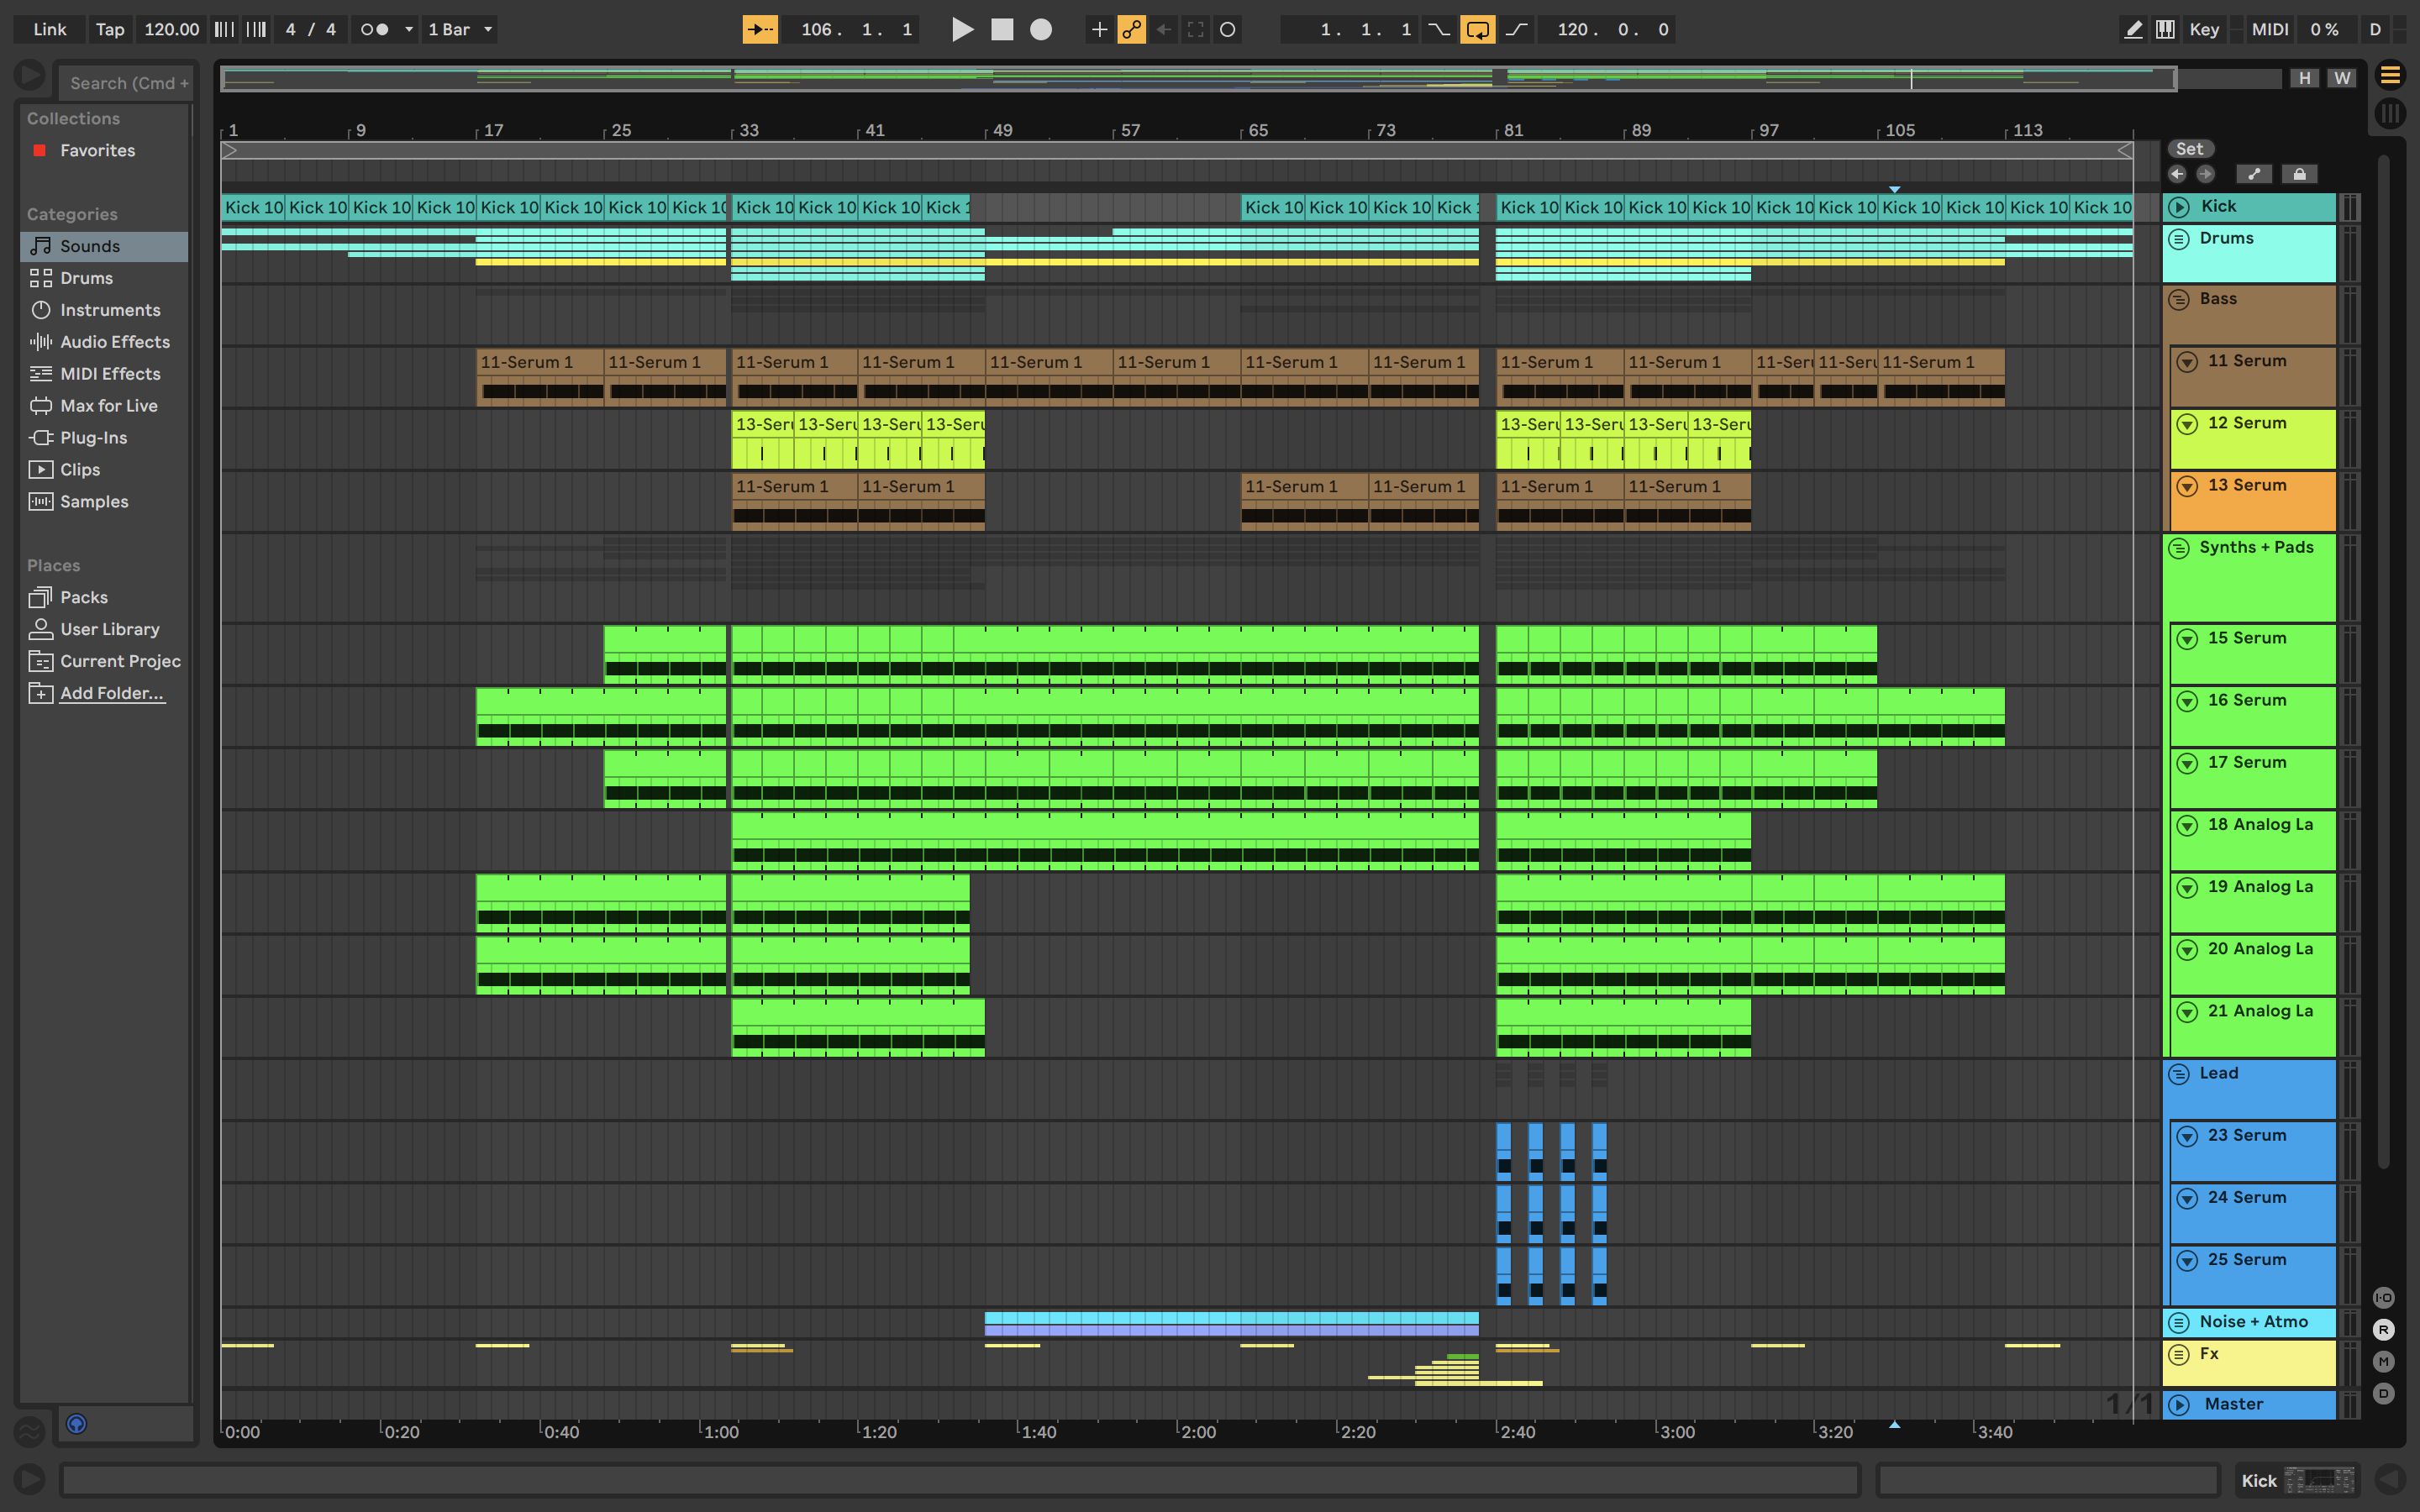This screenshot has width=2420, height=1512.
Task: Open the Max for Live category
Action: tap(103, 406)
